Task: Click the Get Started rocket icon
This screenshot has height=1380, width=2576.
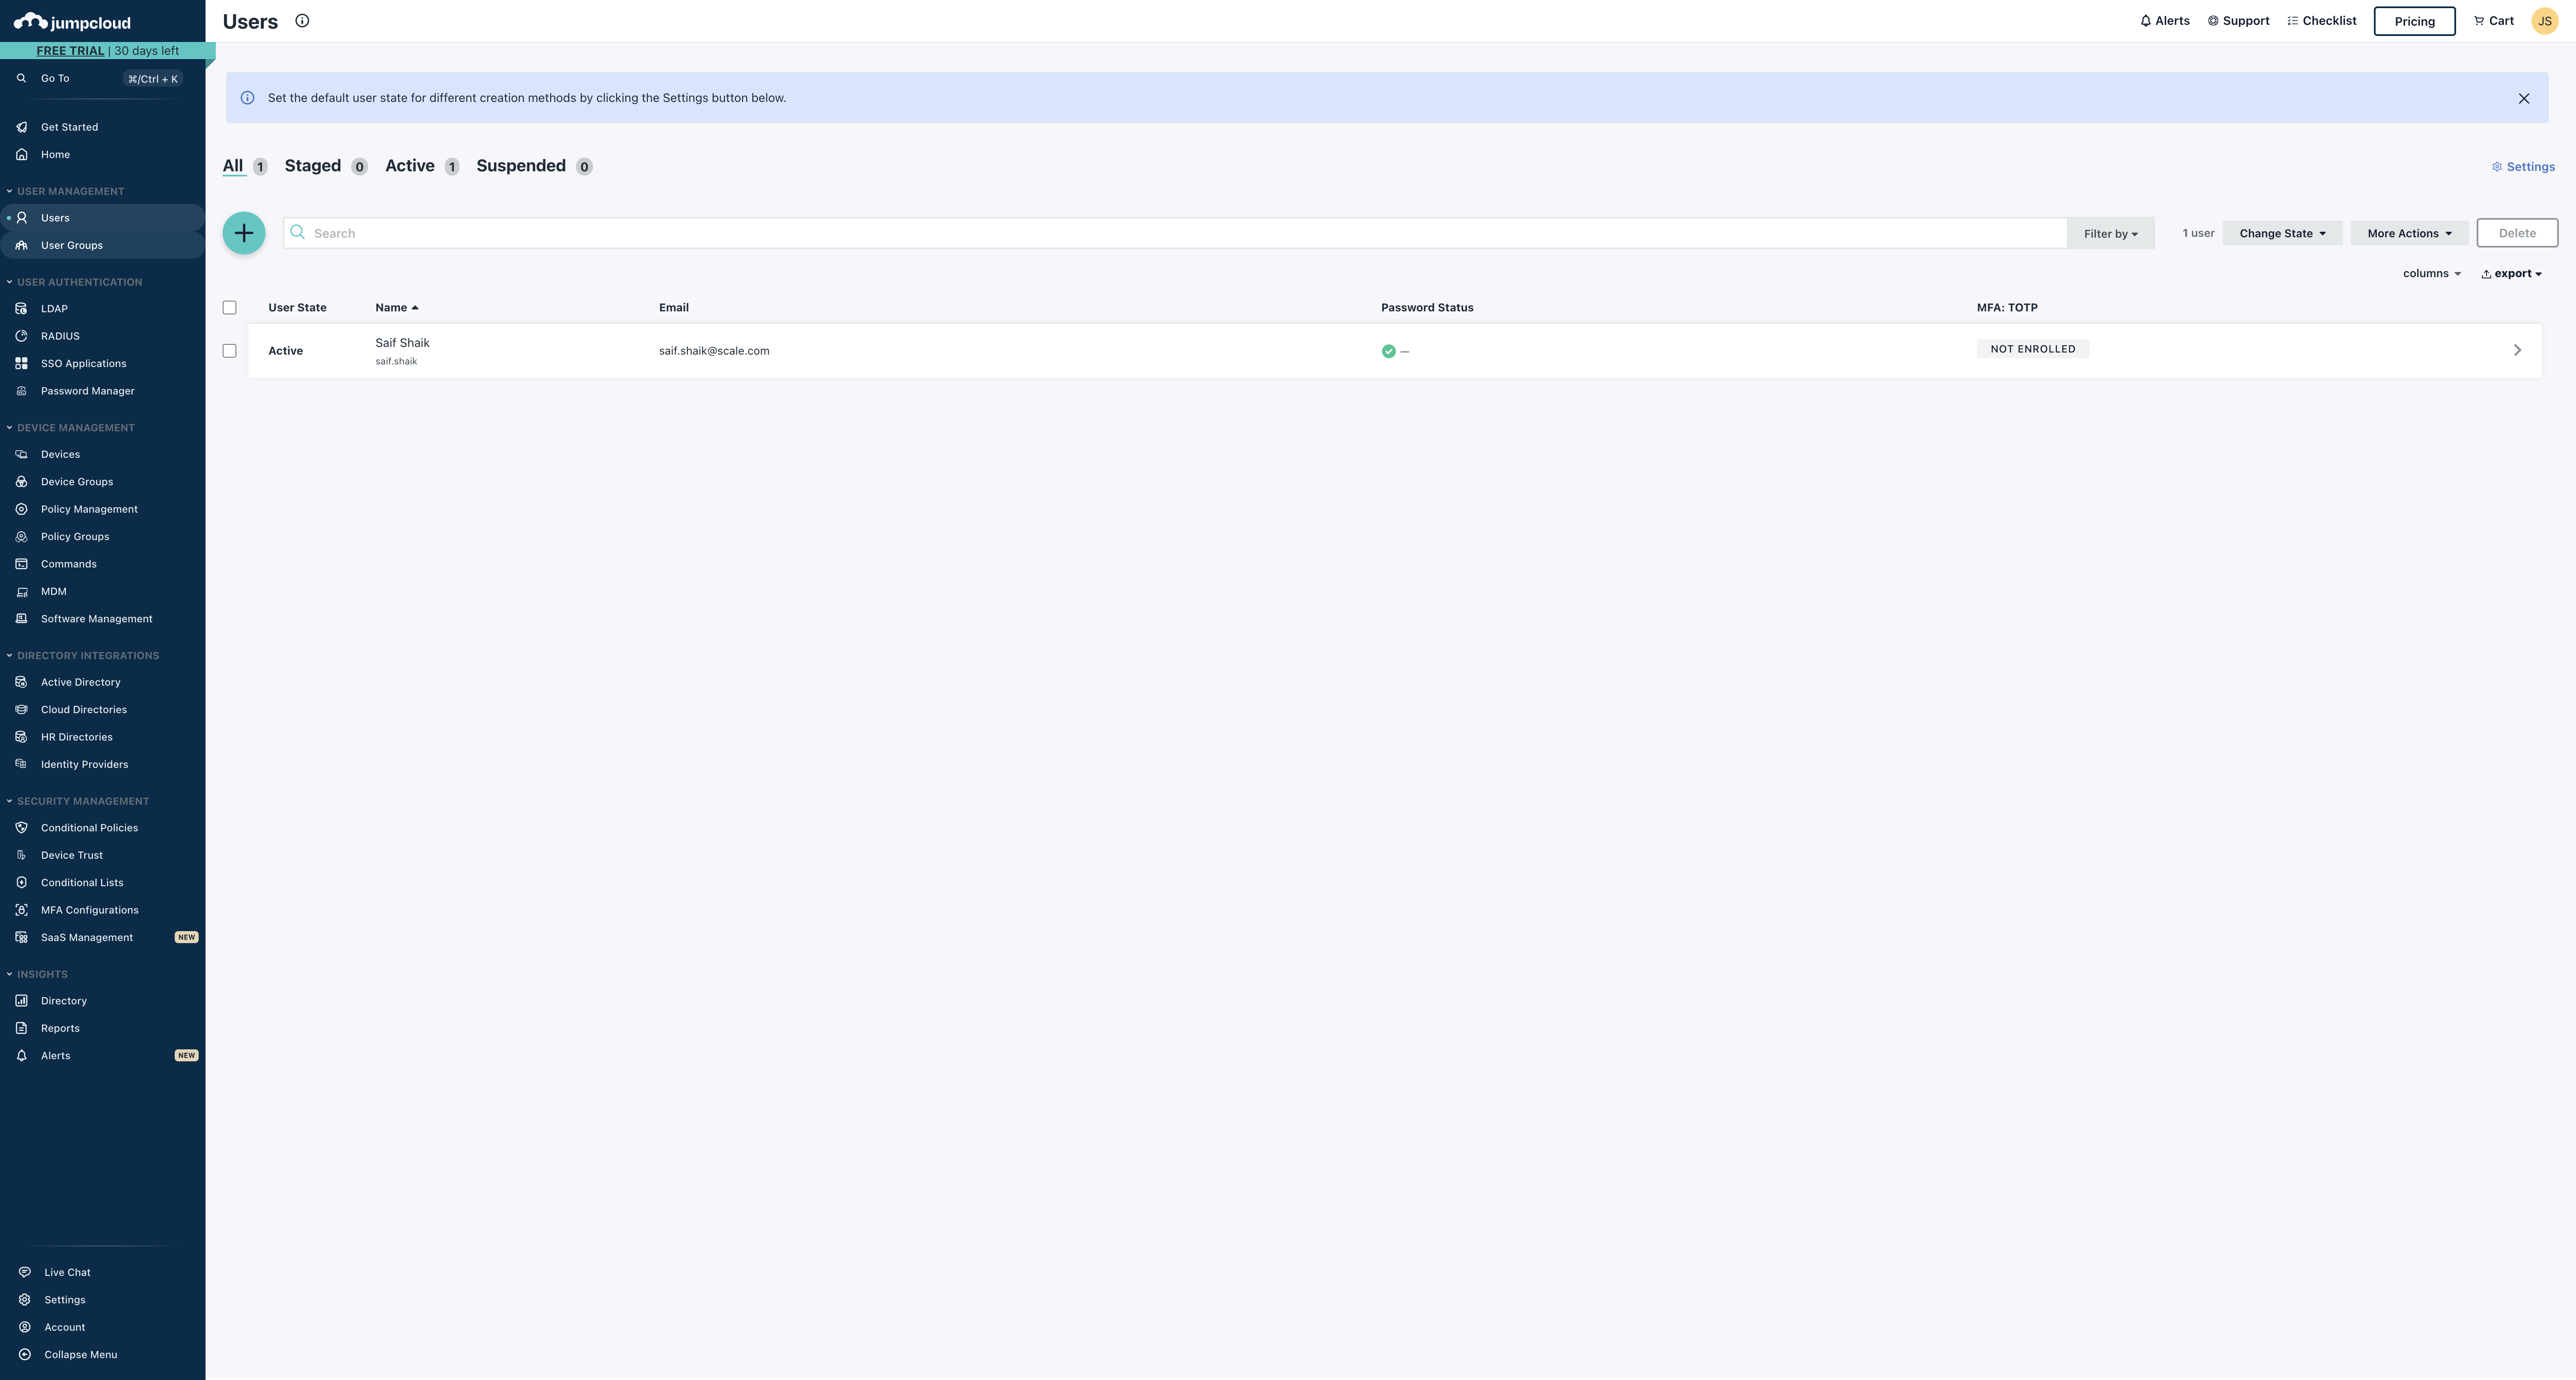Action: click(21, 127)
